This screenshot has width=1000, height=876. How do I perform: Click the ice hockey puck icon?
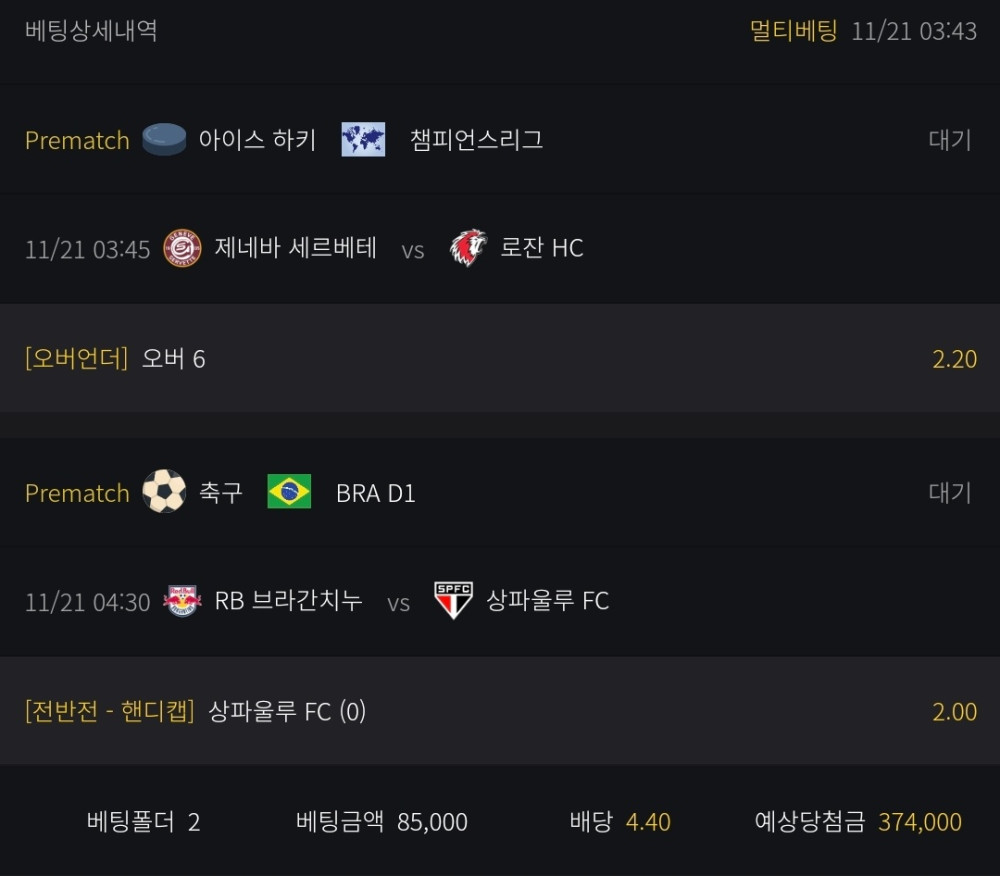coord(164,139)
